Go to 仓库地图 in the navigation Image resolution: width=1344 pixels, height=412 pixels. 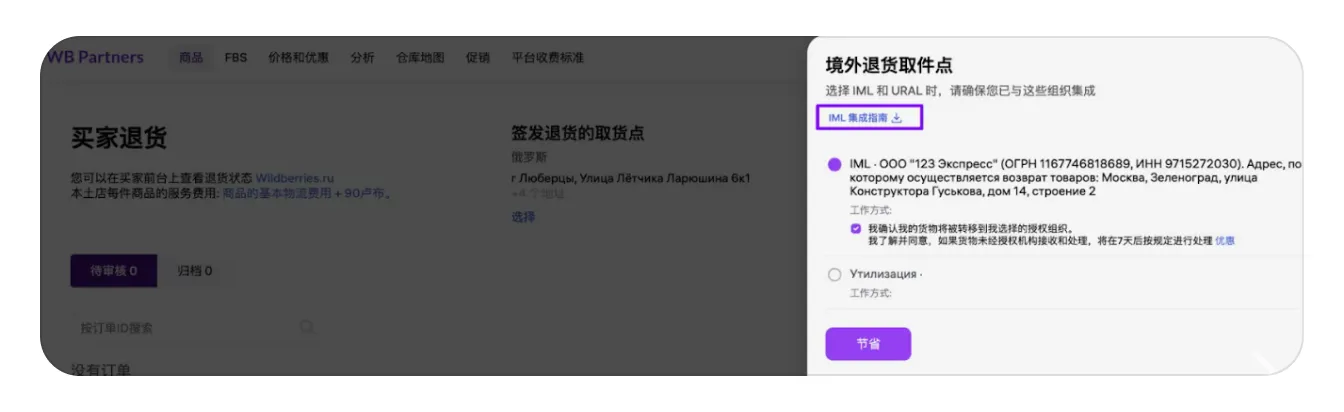[420, 58]
